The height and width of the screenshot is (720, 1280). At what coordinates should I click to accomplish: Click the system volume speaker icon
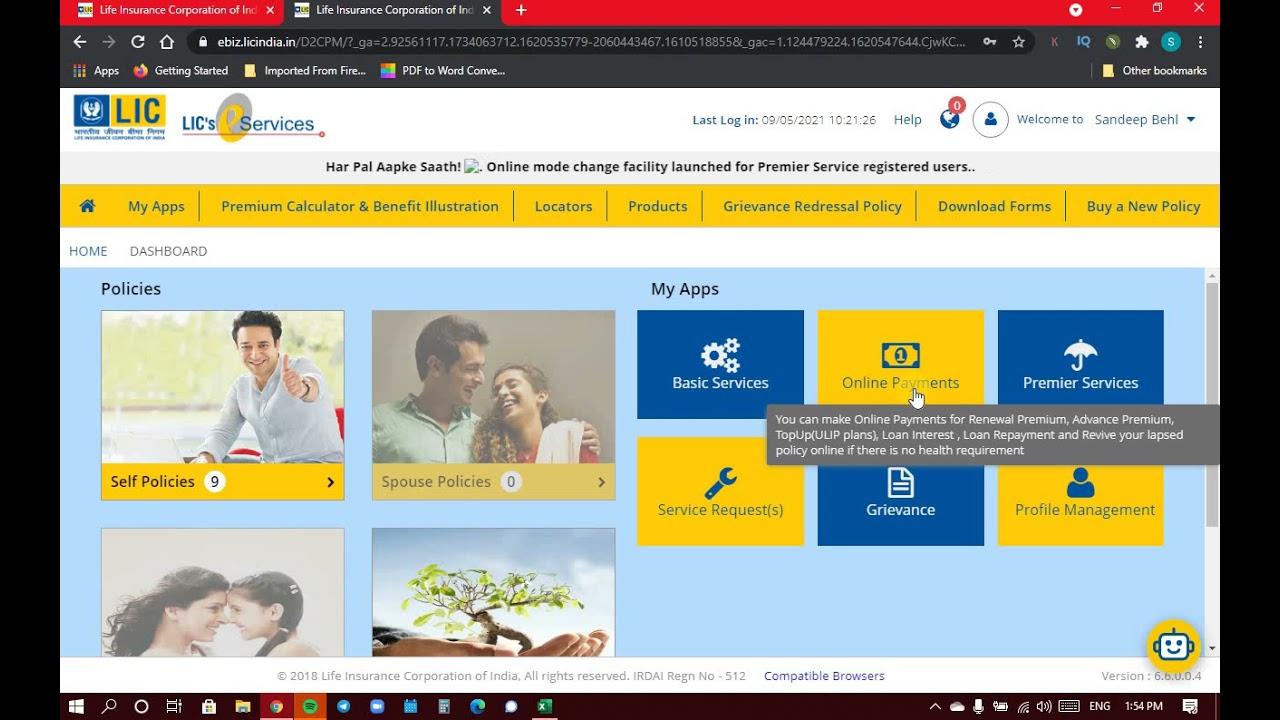coord(1044,706)
